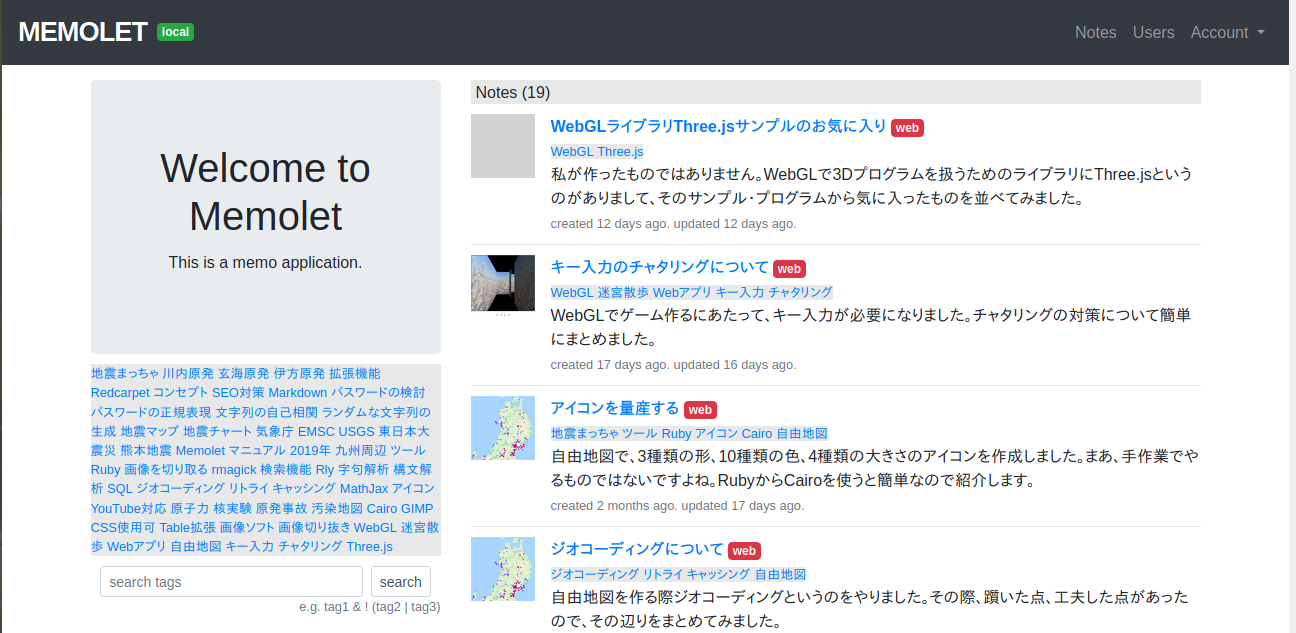The image size is (1296, 633).
Task: Open the map thumbnail beside ジオコーディングについて
Action: point(503,569)
